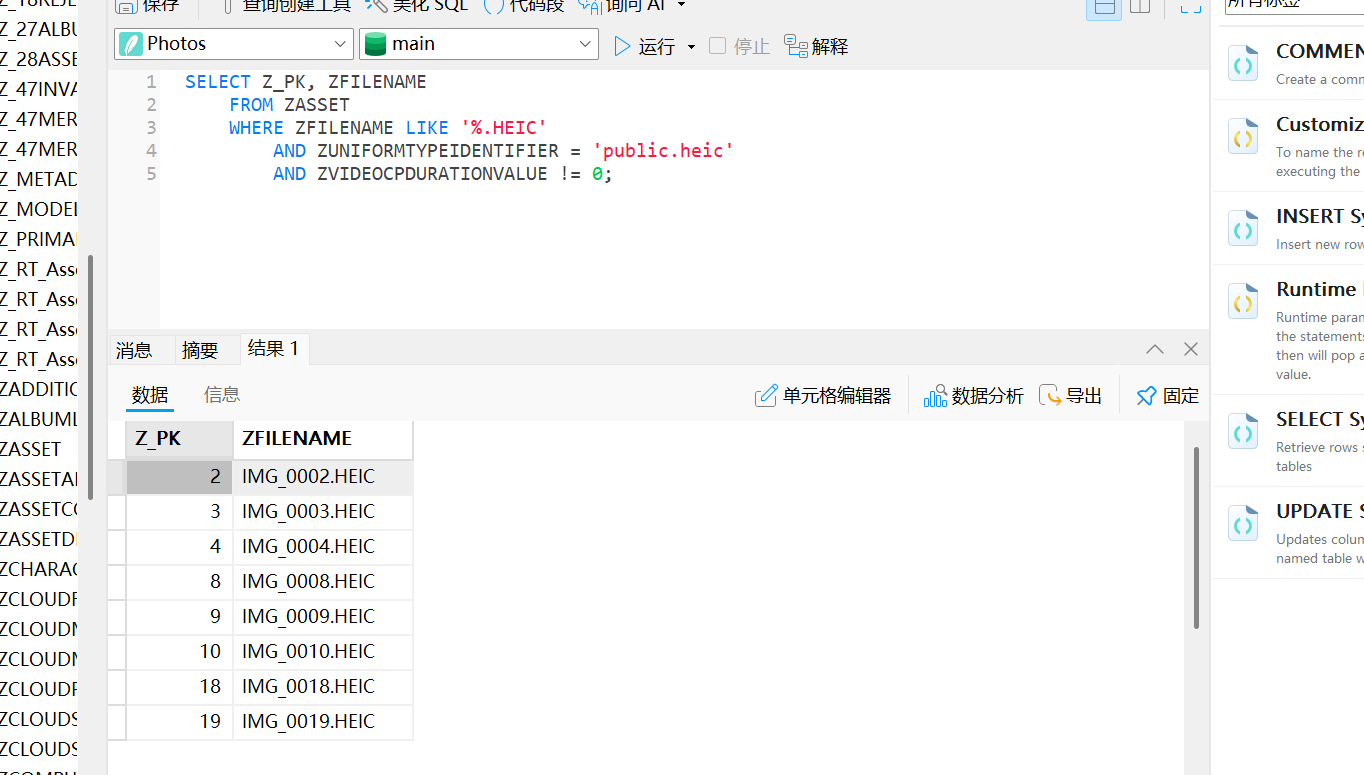
Task: Switch to the Summary (摘要) tab
Action: pyautogui.click(x=200, y=350)
